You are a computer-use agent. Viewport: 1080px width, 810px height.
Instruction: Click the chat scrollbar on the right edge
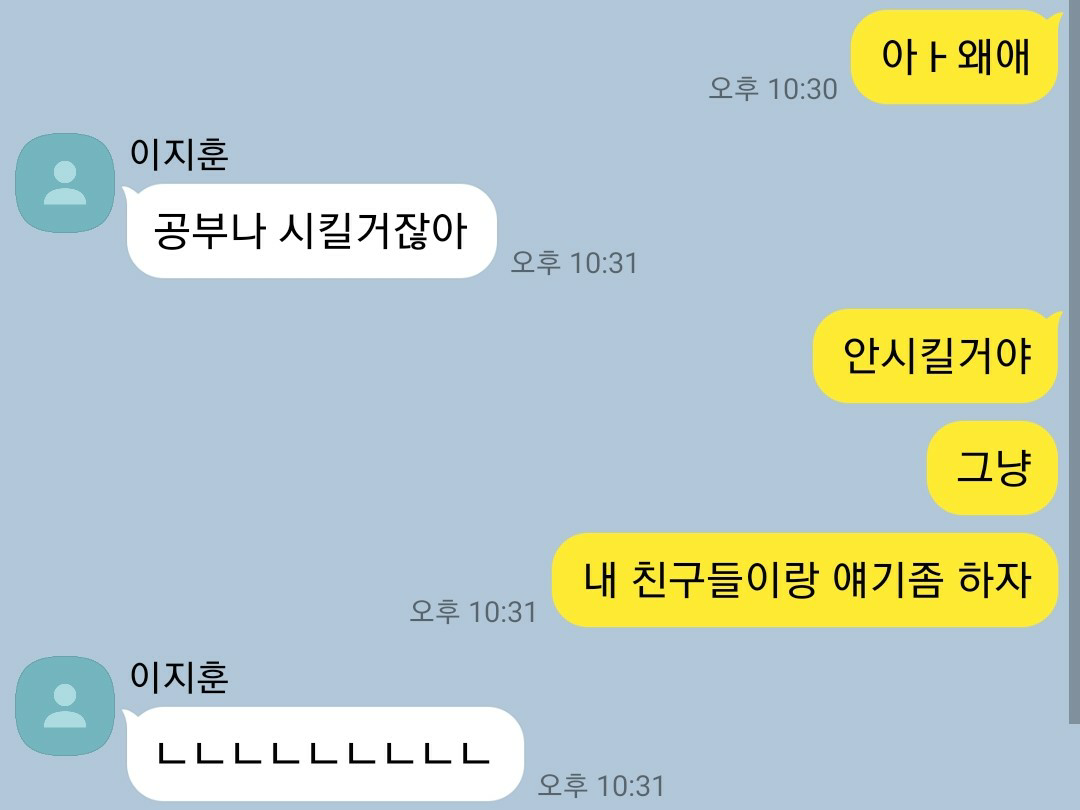tap(1074, 362)
